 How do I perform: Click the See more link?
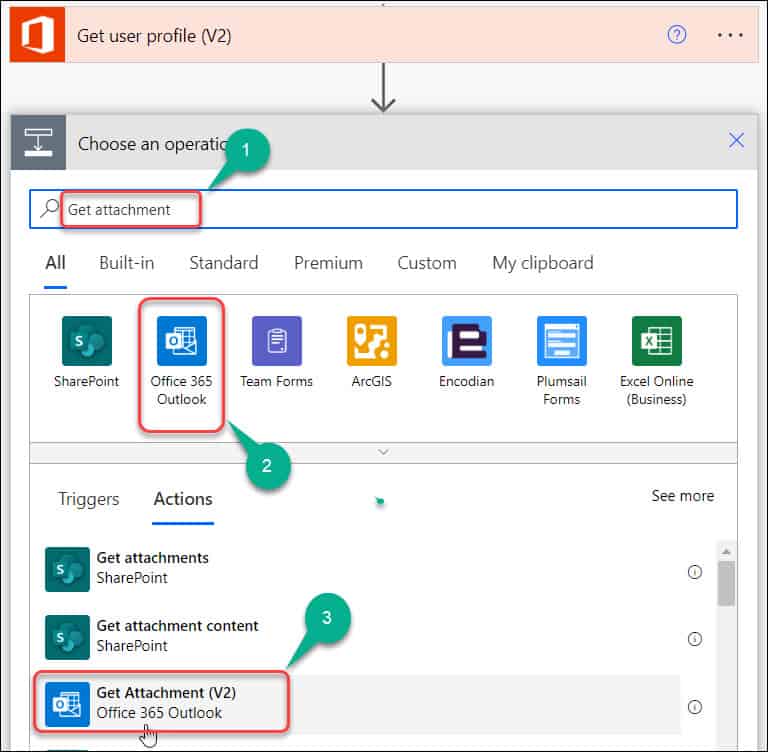(682, 496)
